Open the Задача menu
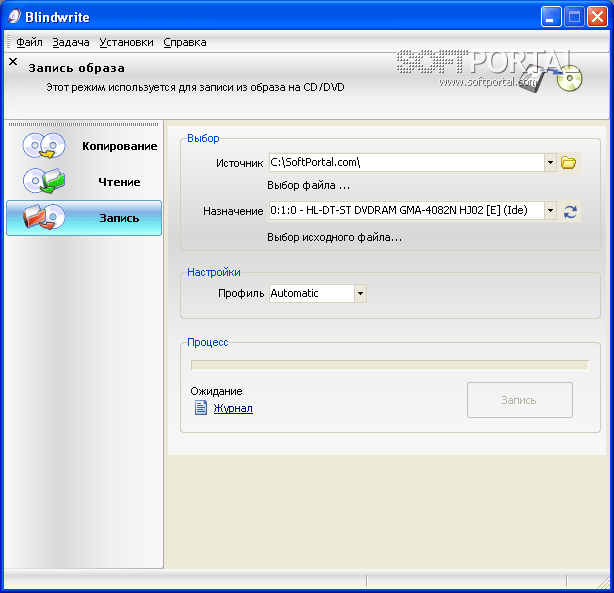 click(71, 42)
